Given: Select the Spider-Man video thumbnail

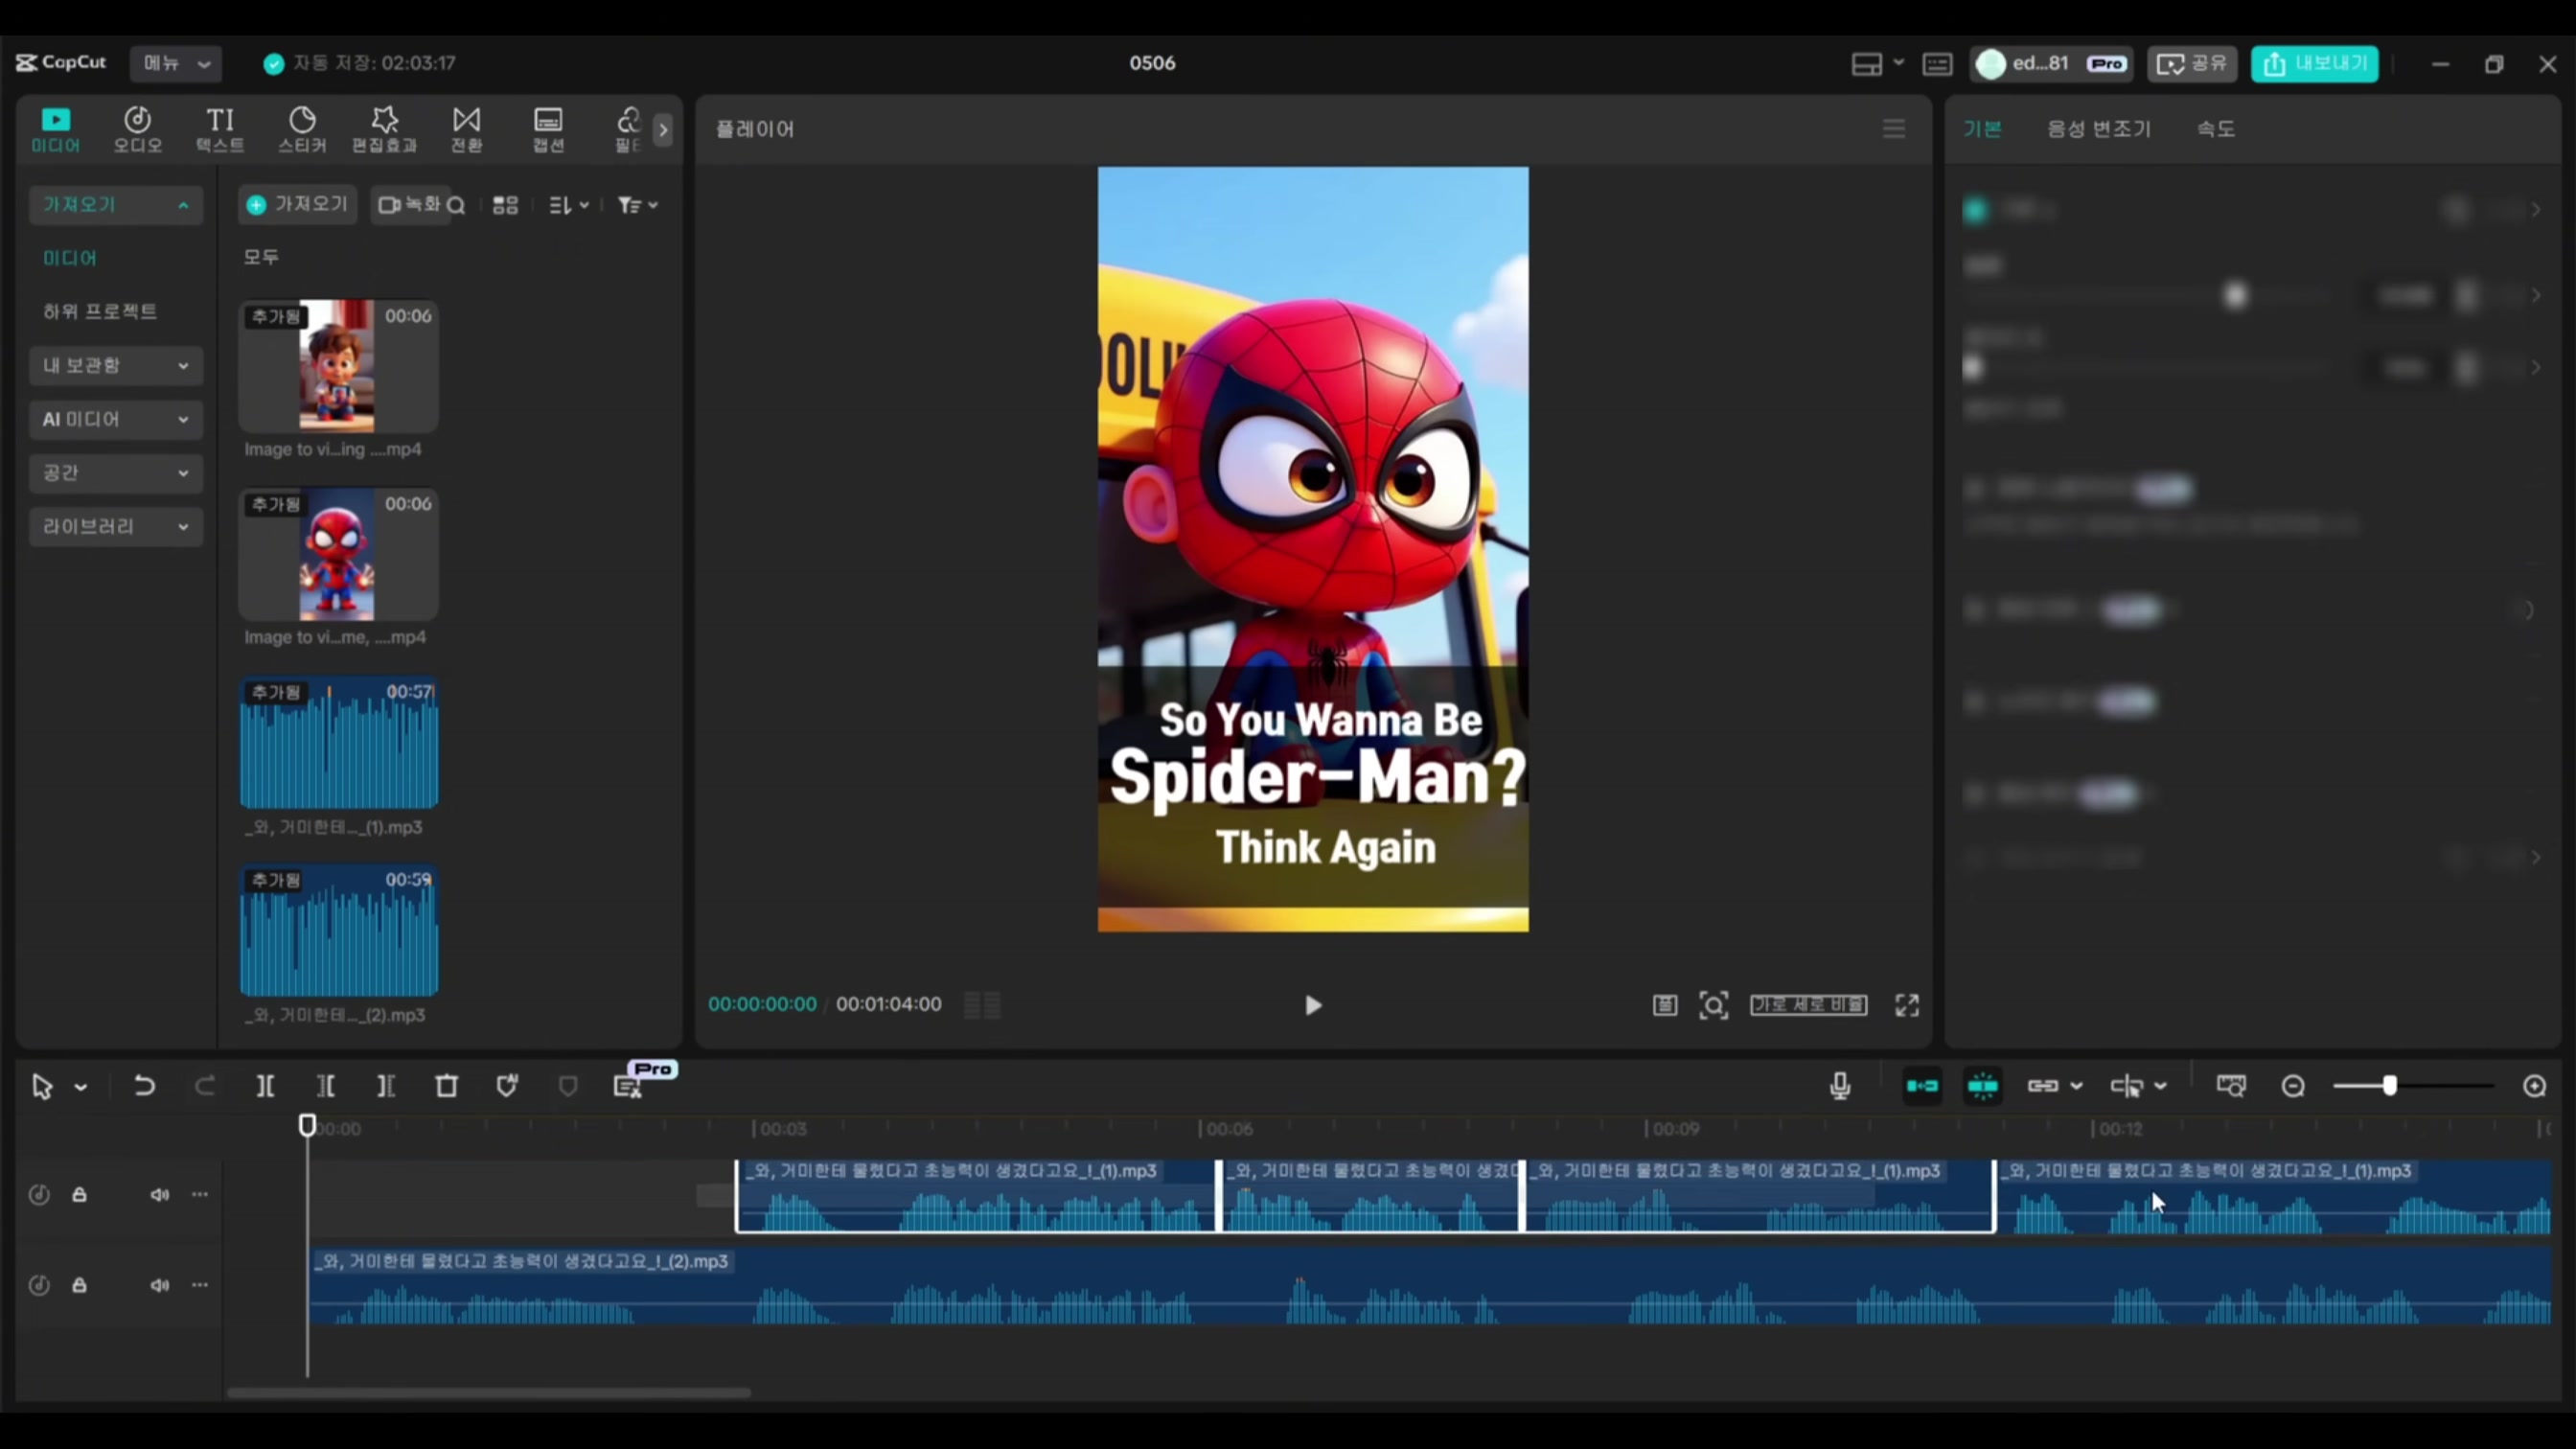Looking at the screenshot, I should (x=338, y=554).
